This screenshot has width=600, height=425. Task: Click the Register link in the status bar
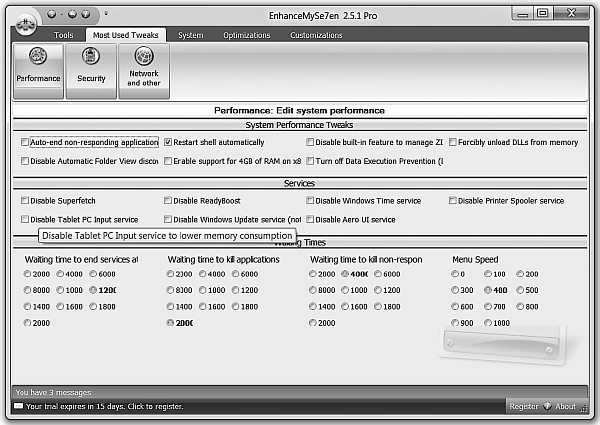point(523,406)
